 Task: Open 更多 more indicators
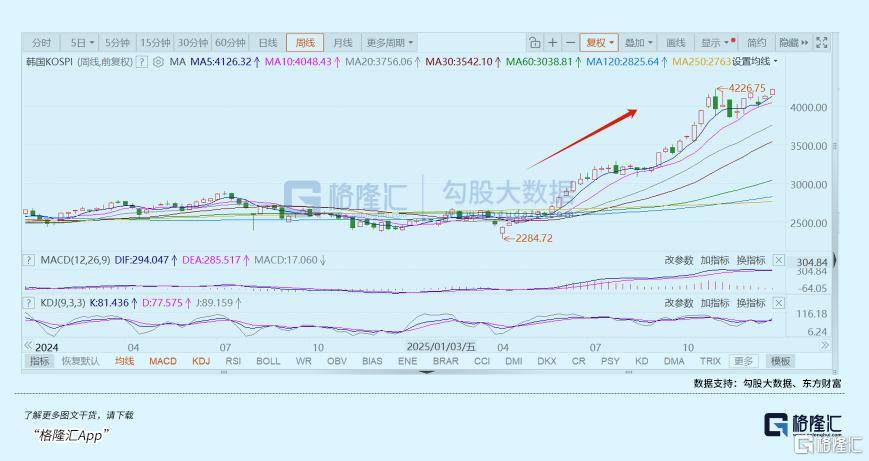(743, 361)
